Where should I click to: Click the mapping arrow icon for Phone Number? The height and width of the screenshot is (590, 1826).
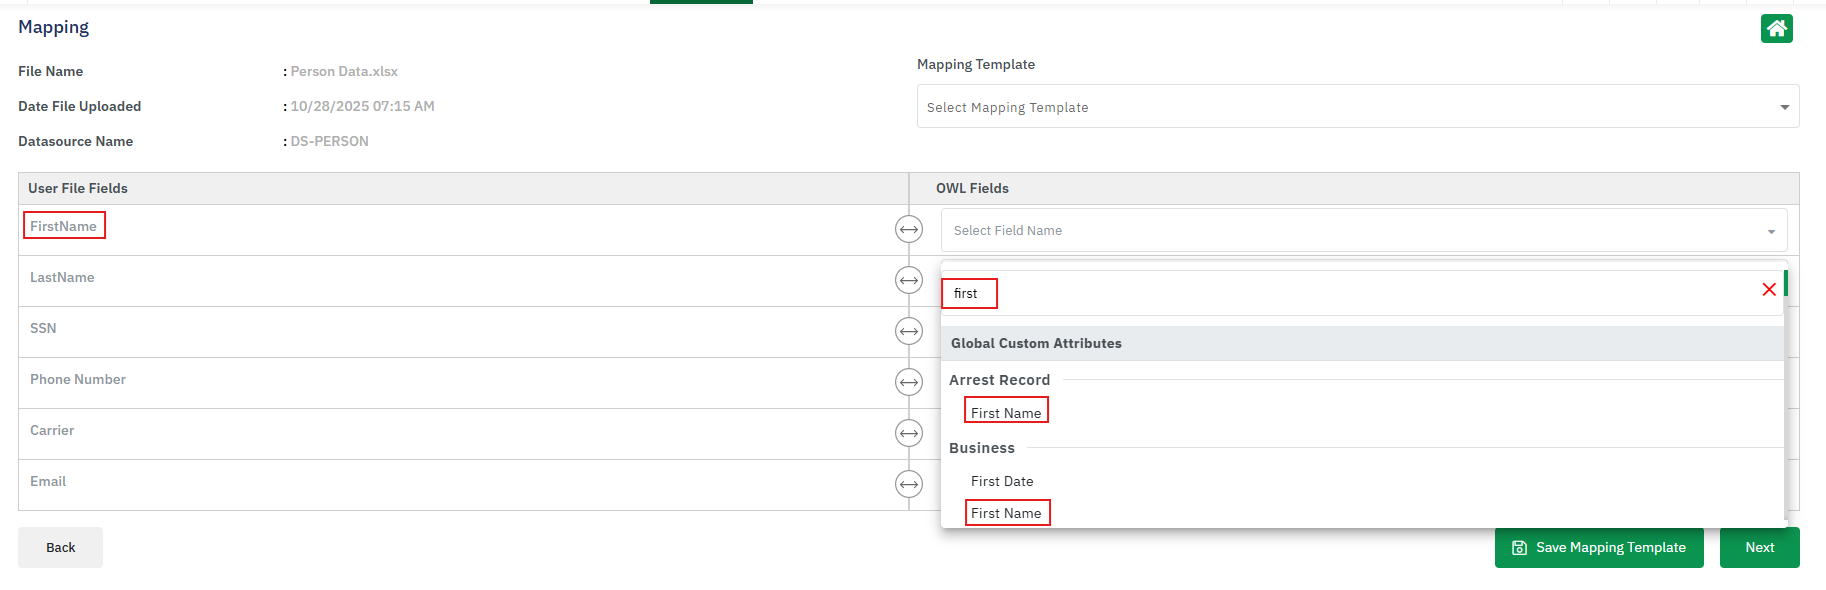tap(908, 383)
